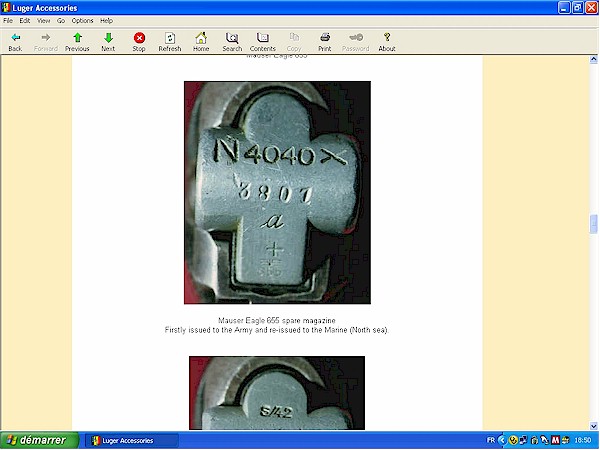
Task: Close the Luger Accessories window
Action: [592, 8]
